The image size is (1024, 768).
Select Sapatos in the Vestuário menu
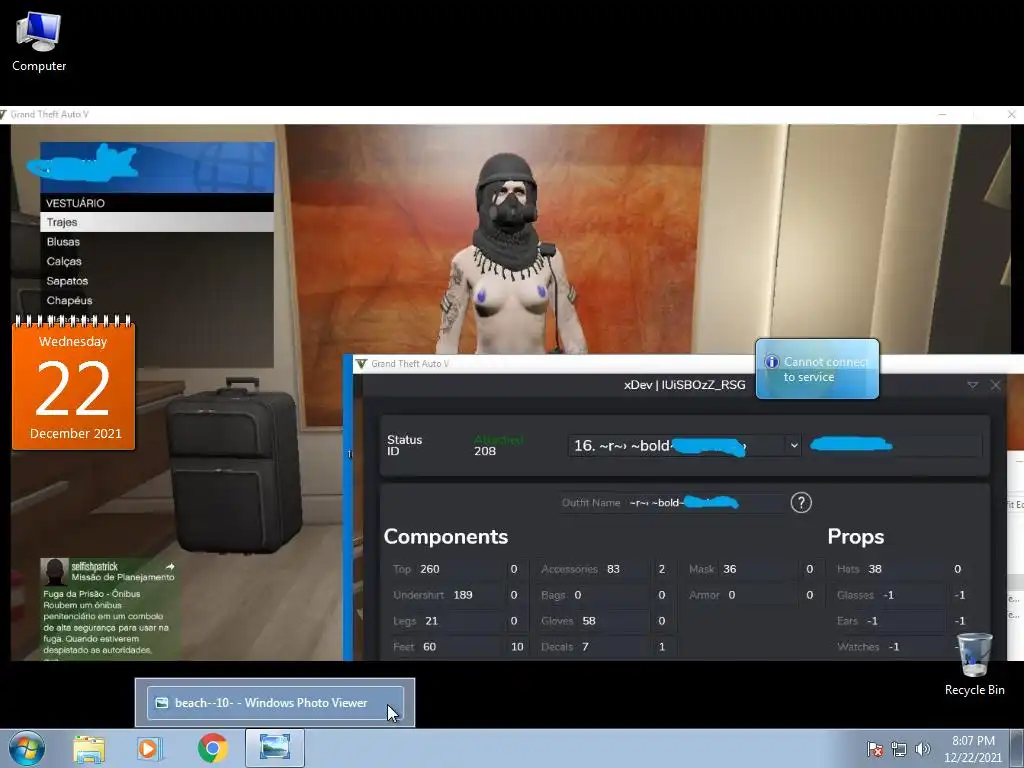coord(157,281)
